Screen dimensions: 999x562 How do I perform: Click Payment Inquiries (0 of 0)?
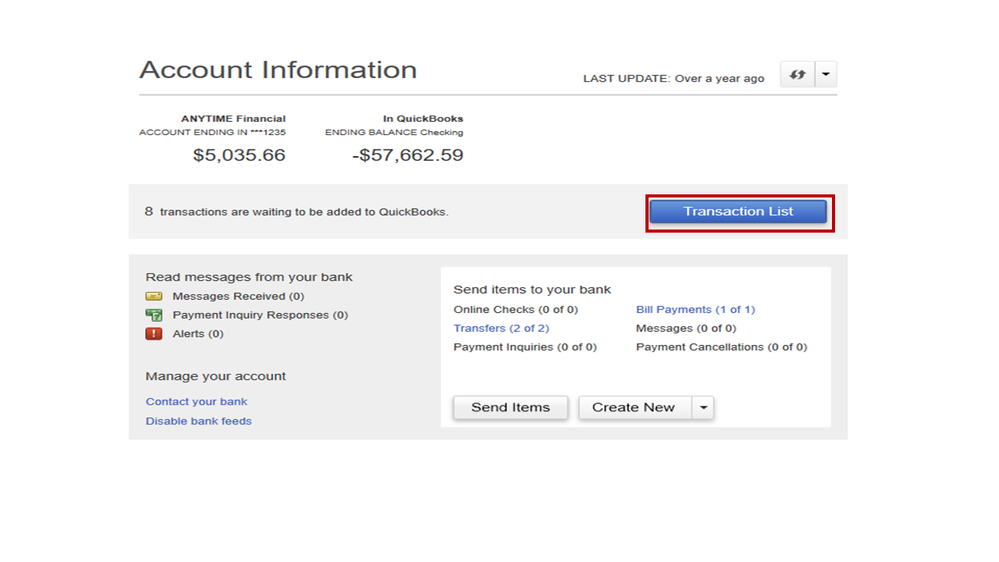click(x=524, y=347)
